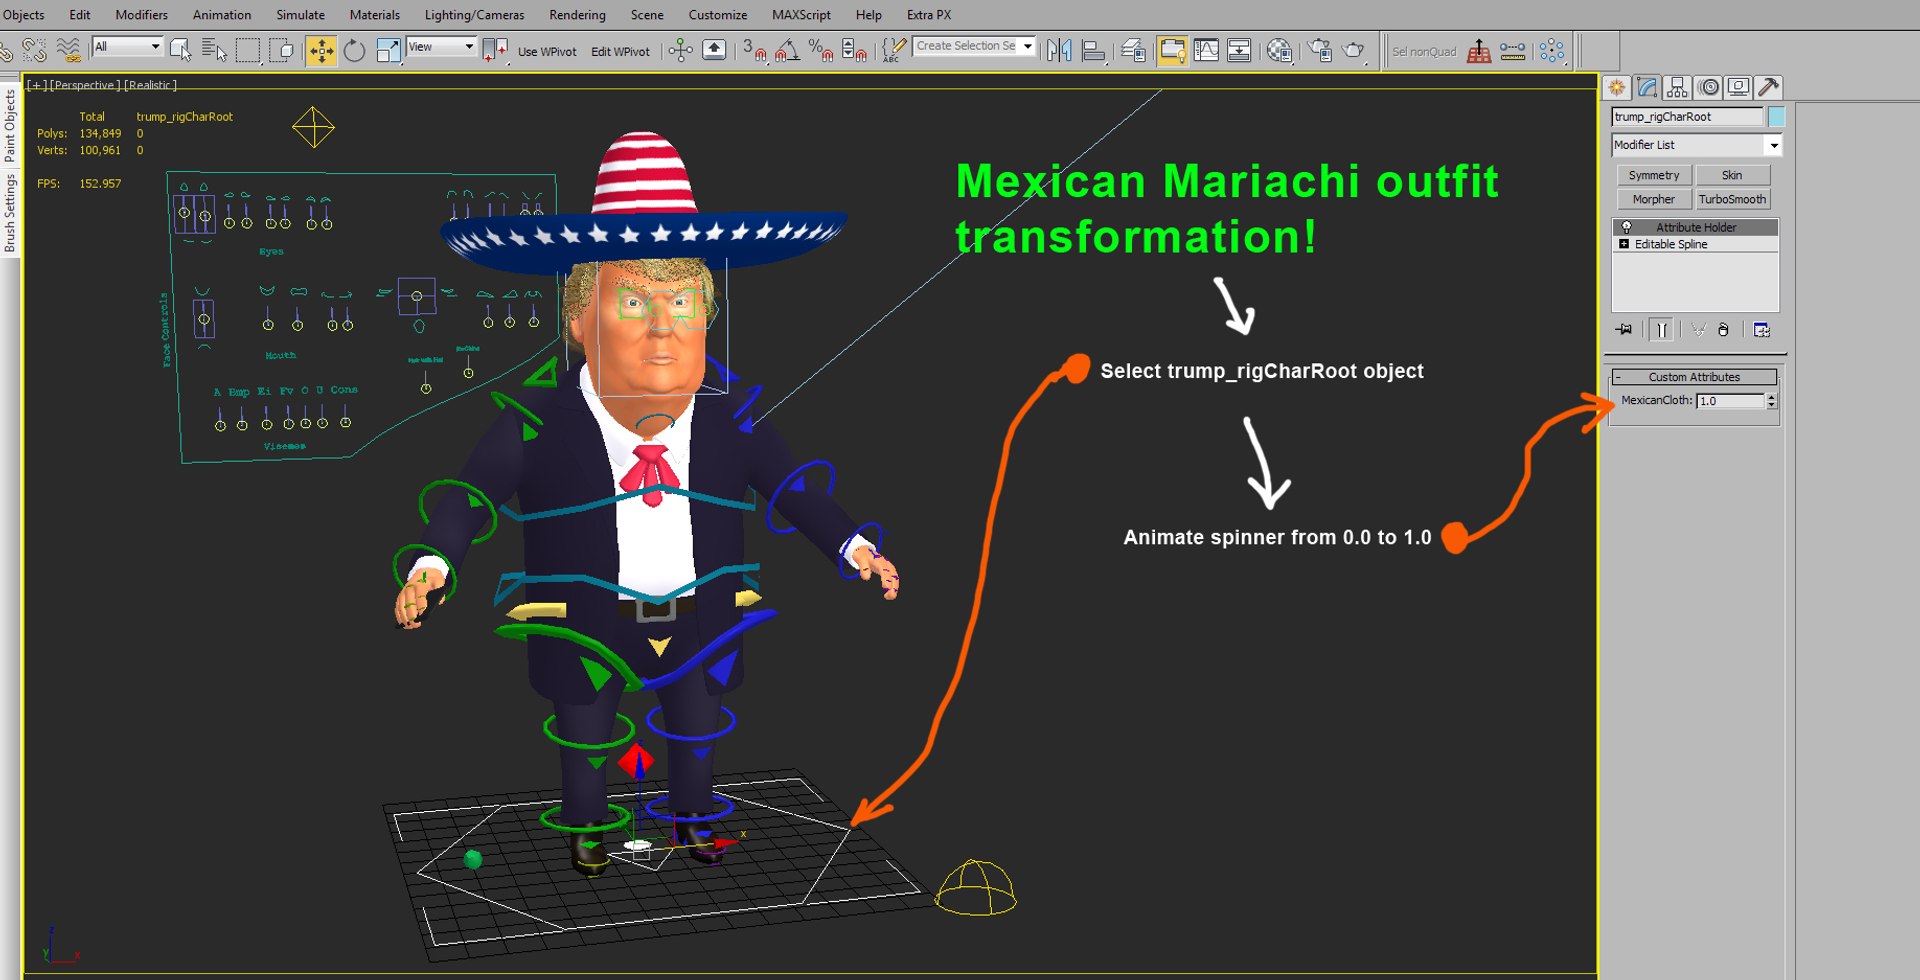Open the Objects menu
1920x980 pixels.
point(23,15)
